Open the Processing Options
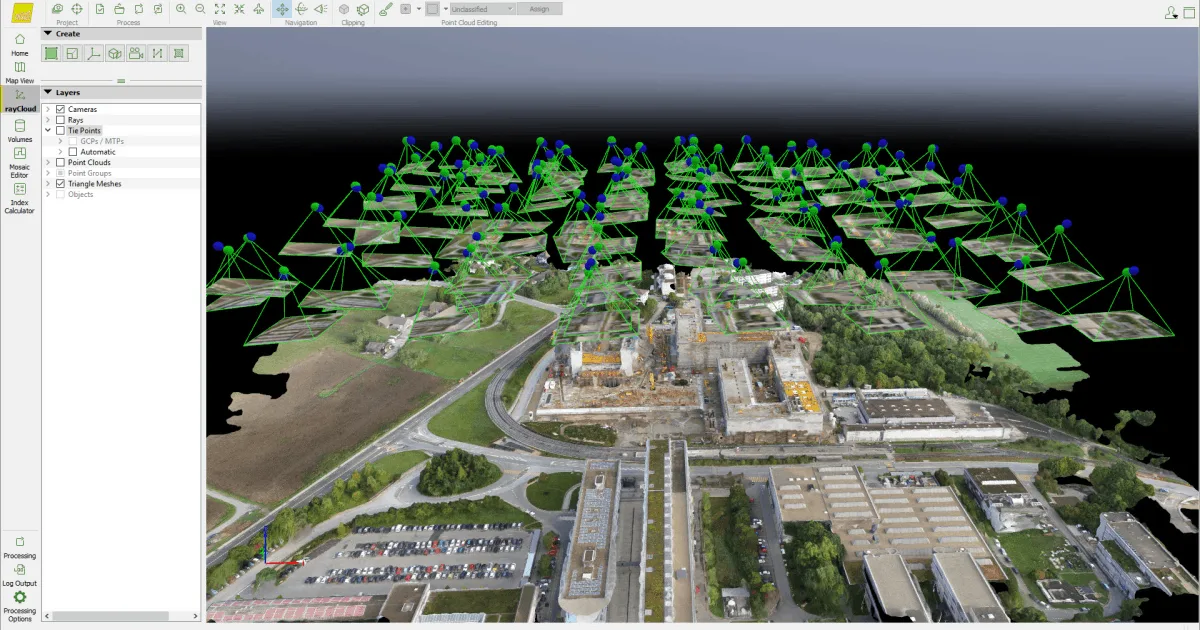The width and height of the screenshot is (1200, 630). point(19,602)
